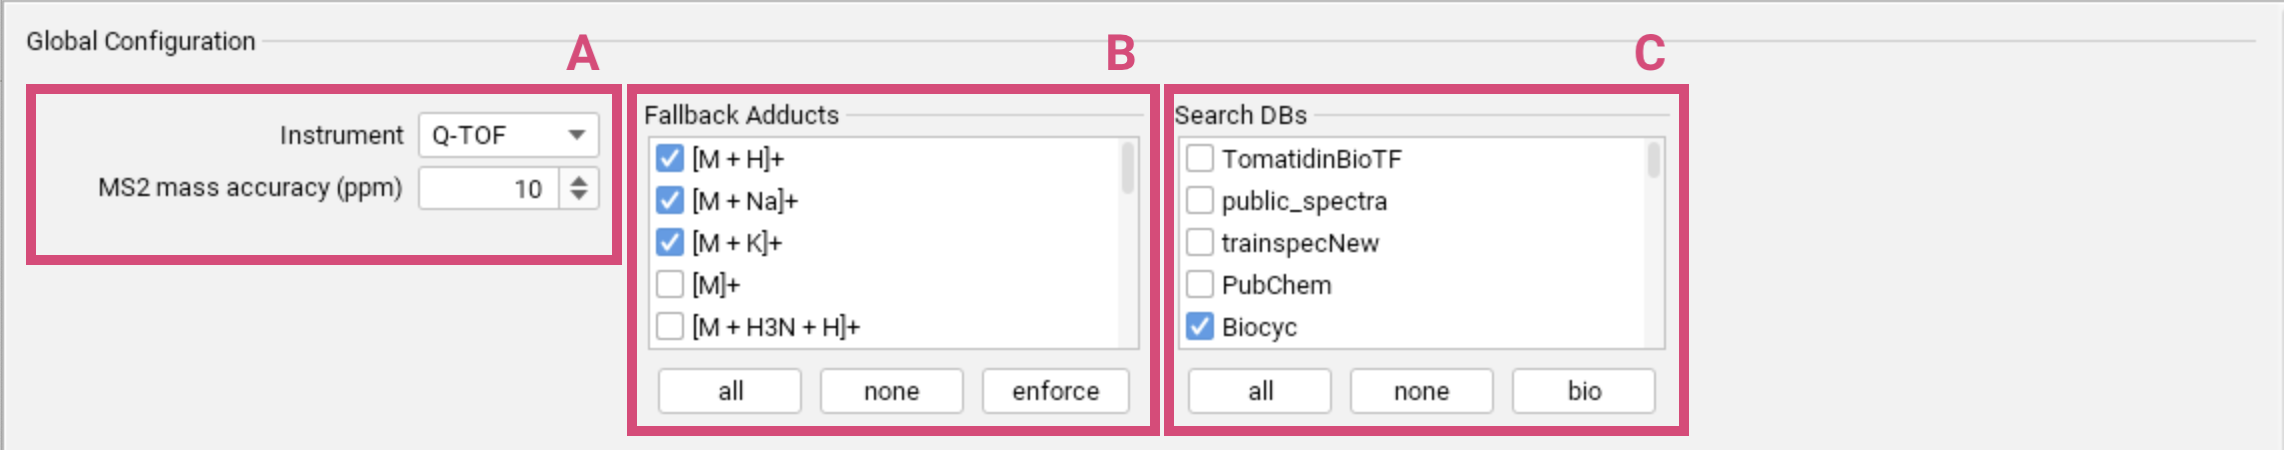Click the enforce button under Fallback Adducts

[x=1056, y=391]
